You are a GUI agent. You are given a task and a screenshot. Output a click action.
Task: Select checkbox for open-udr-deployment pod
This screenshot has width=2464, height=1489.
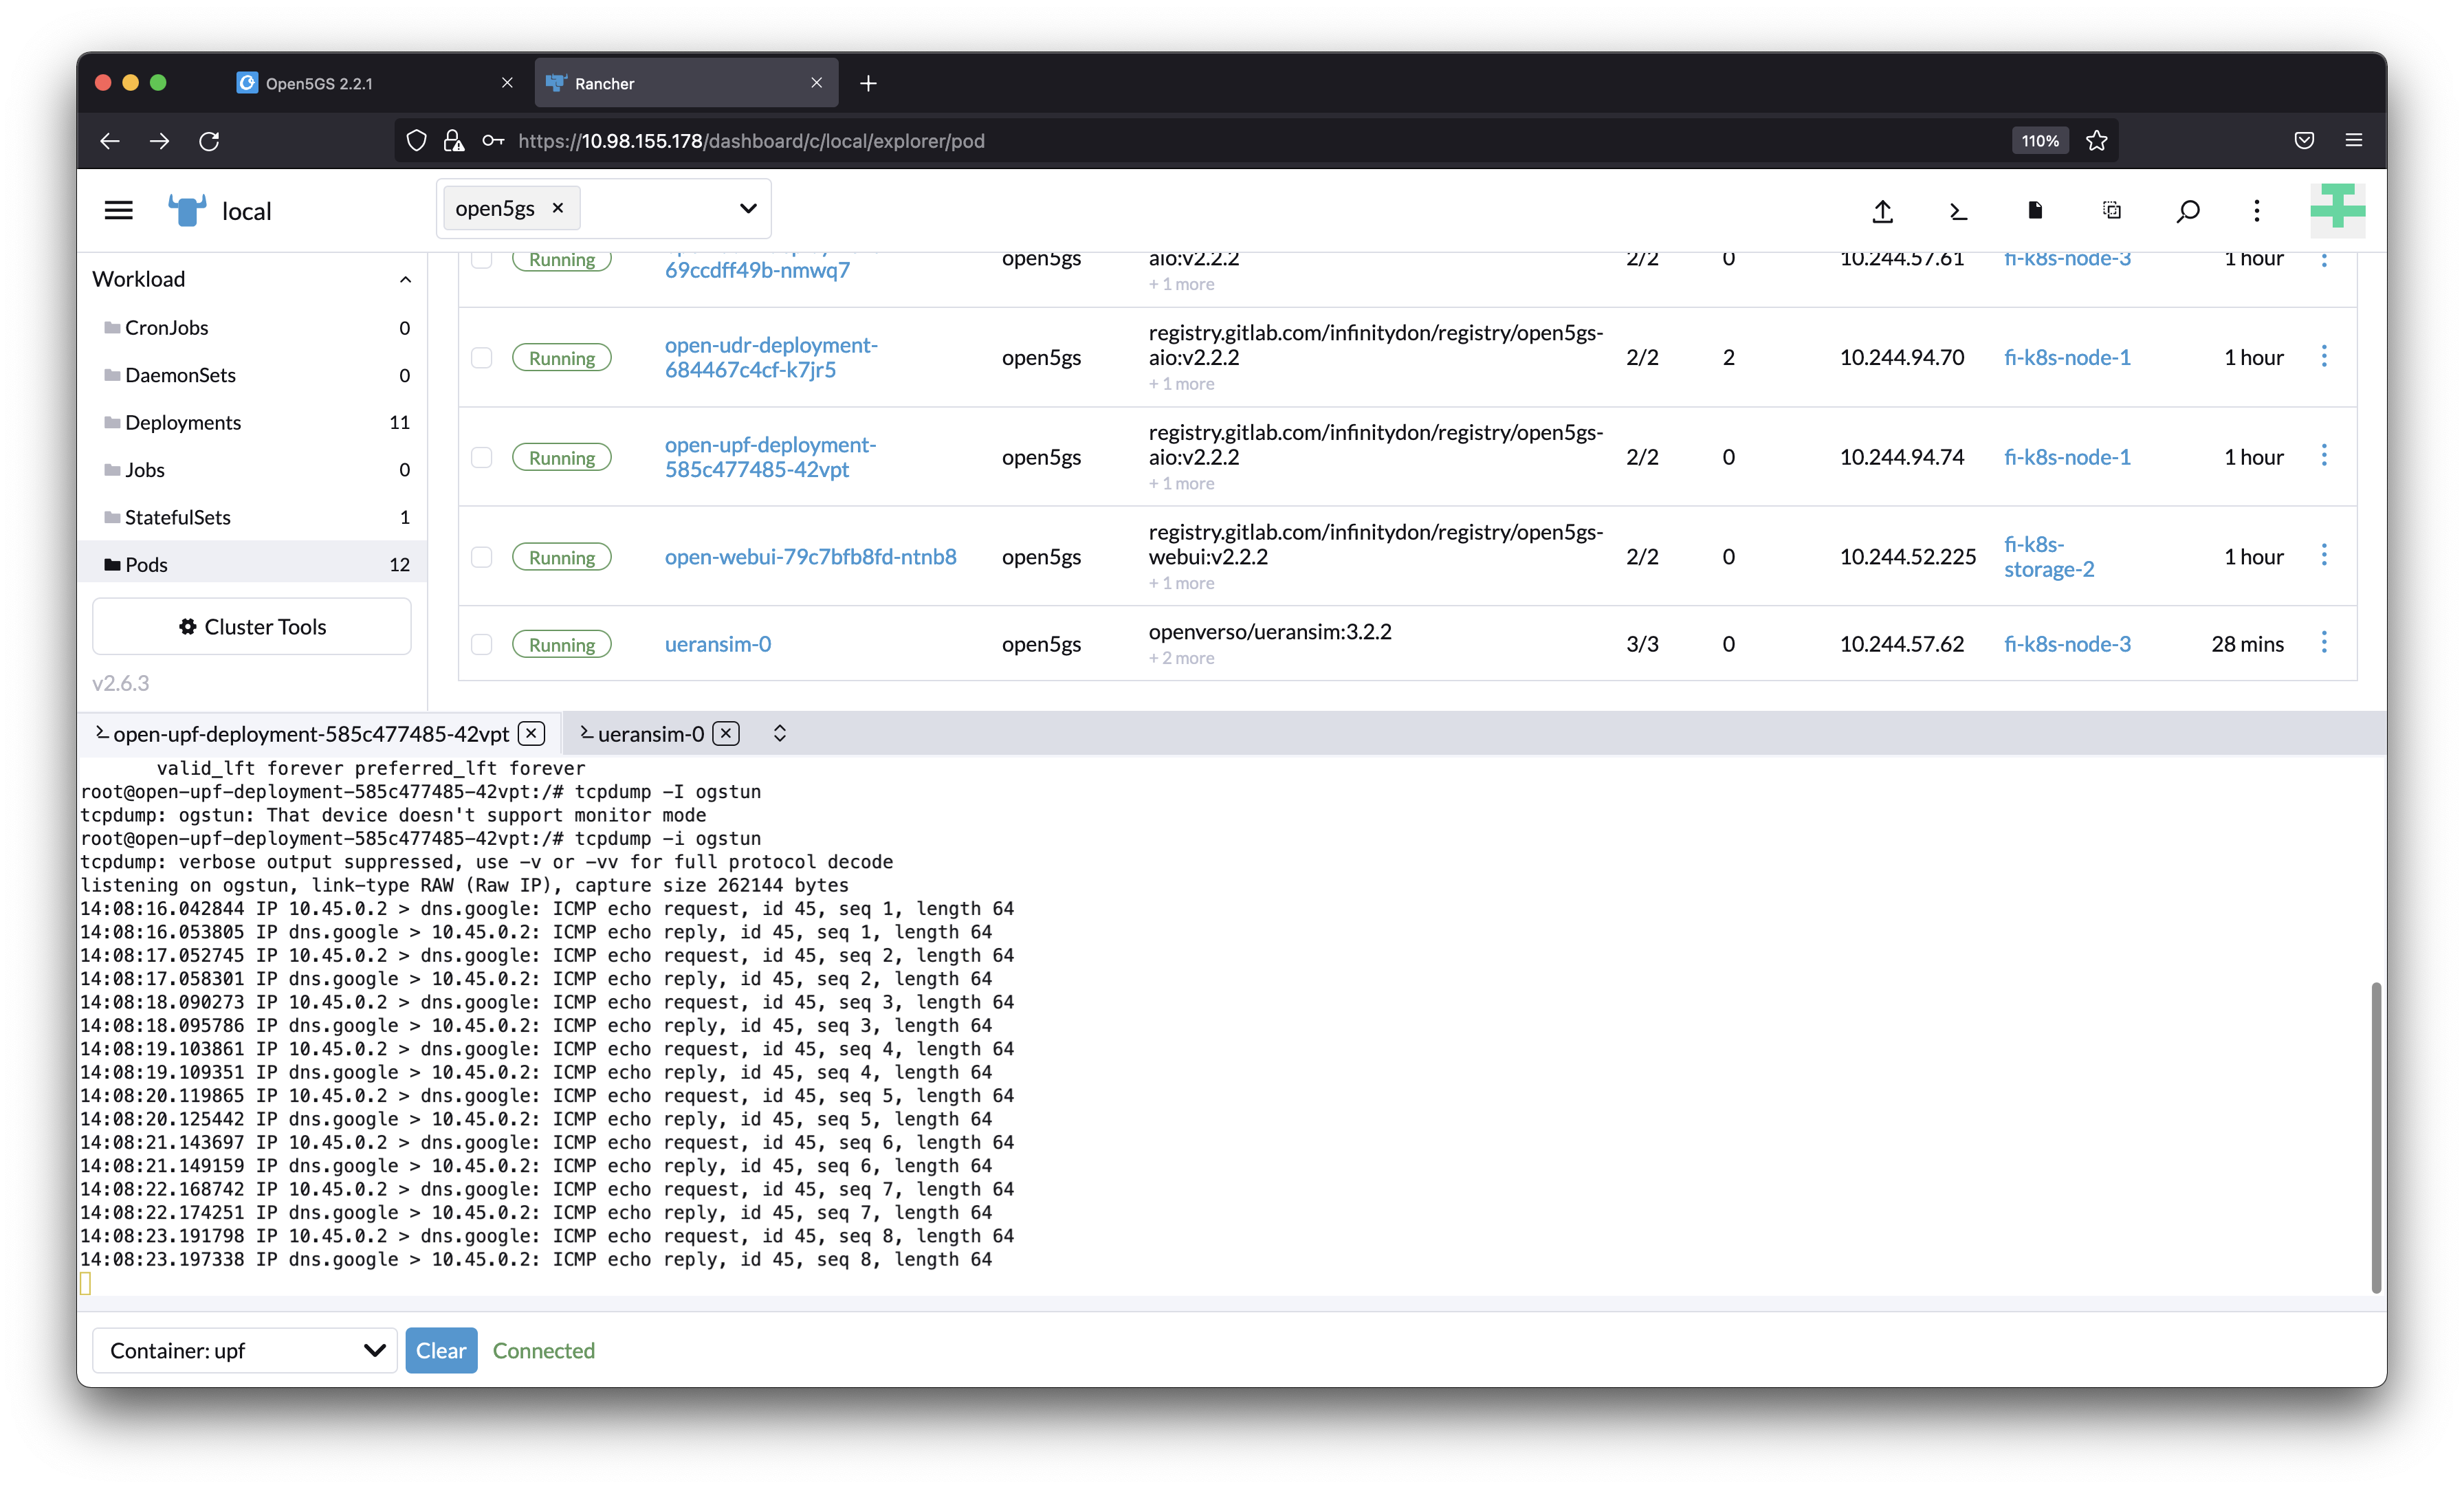point(482,358)
